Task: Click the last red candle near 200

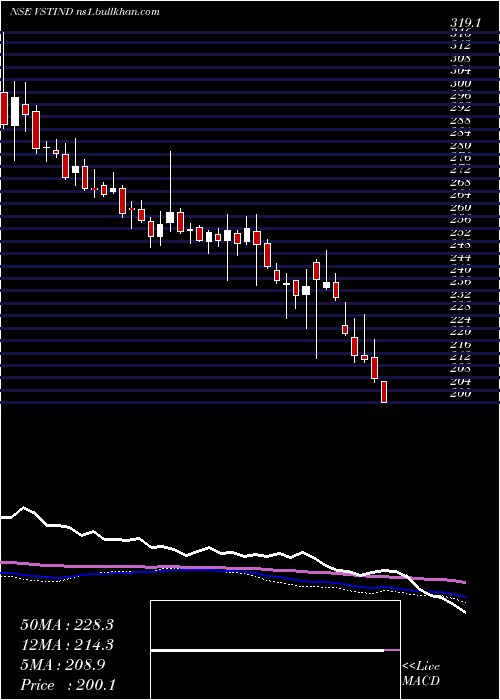Action: [x=383, y=392]
